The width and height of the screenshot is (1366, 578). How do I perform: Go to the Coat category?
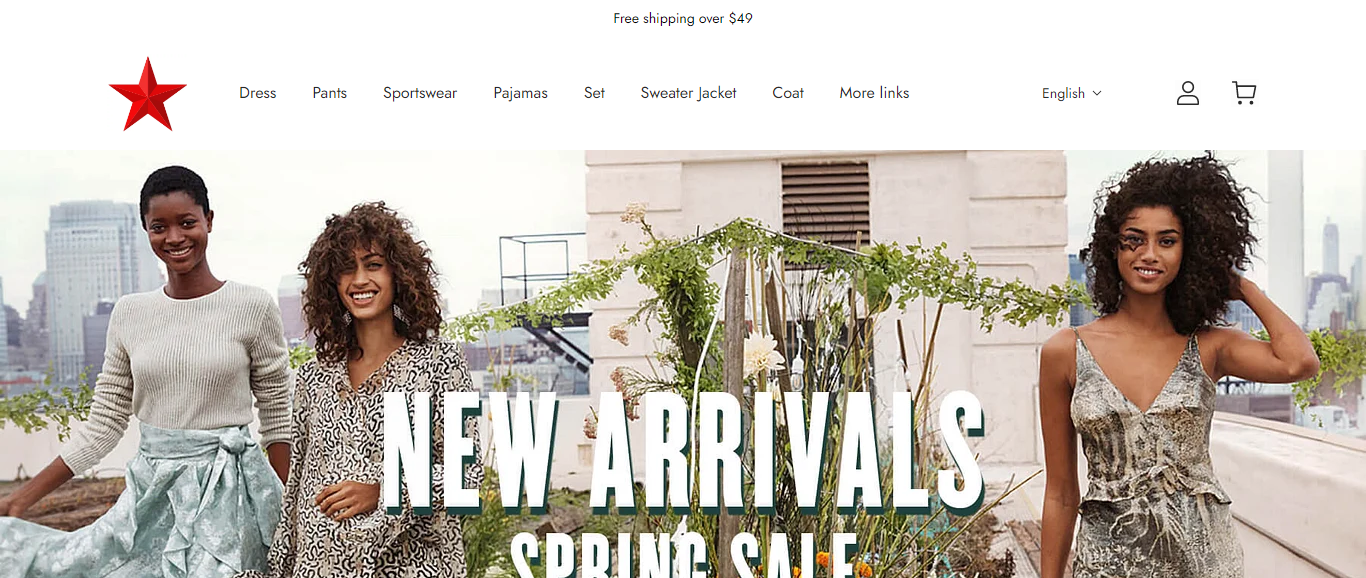click(x=788, y=93)
